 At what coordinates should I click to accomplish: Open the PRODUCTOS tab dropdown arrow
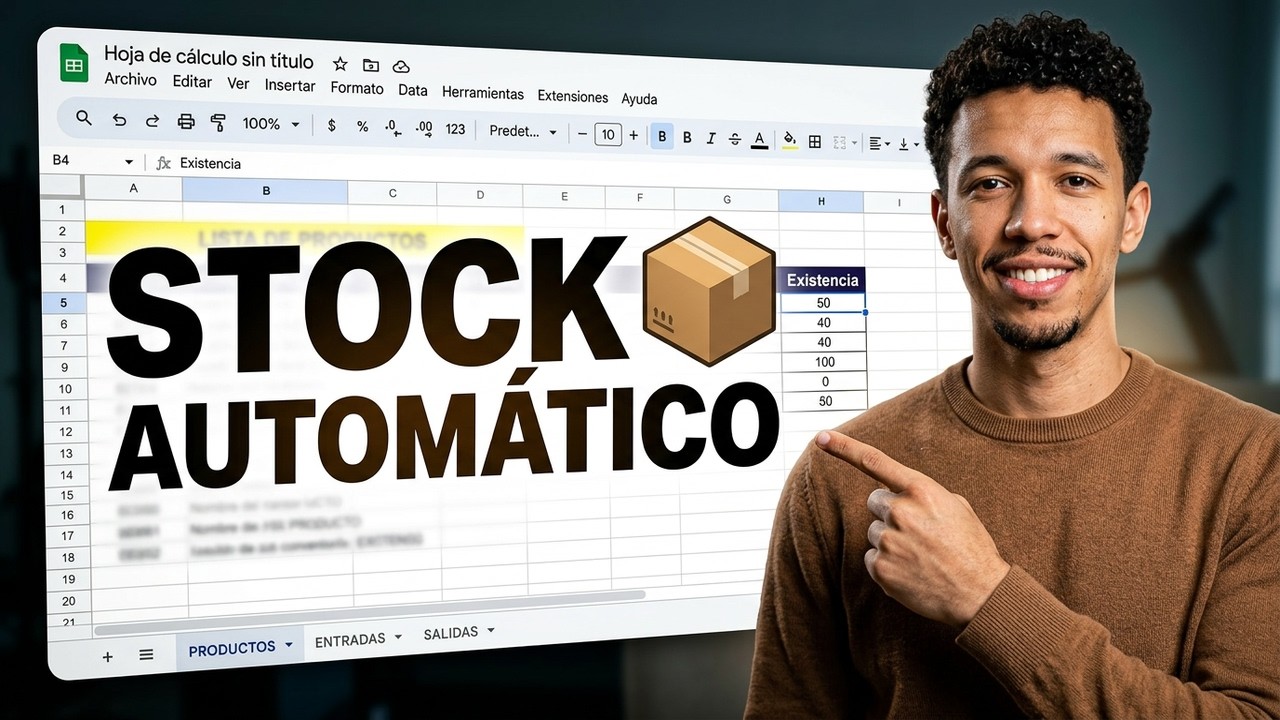[289, 645]
